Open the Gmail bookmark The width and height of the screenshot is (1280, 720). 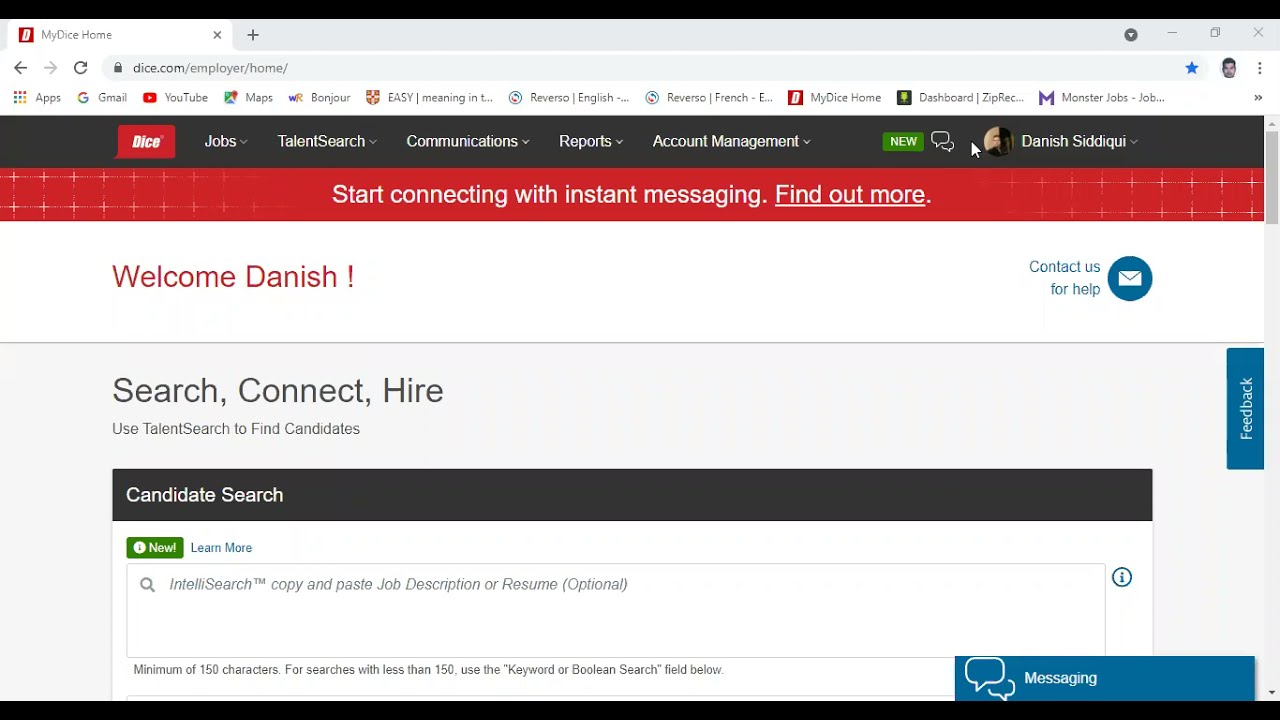(x=102, y=98)
